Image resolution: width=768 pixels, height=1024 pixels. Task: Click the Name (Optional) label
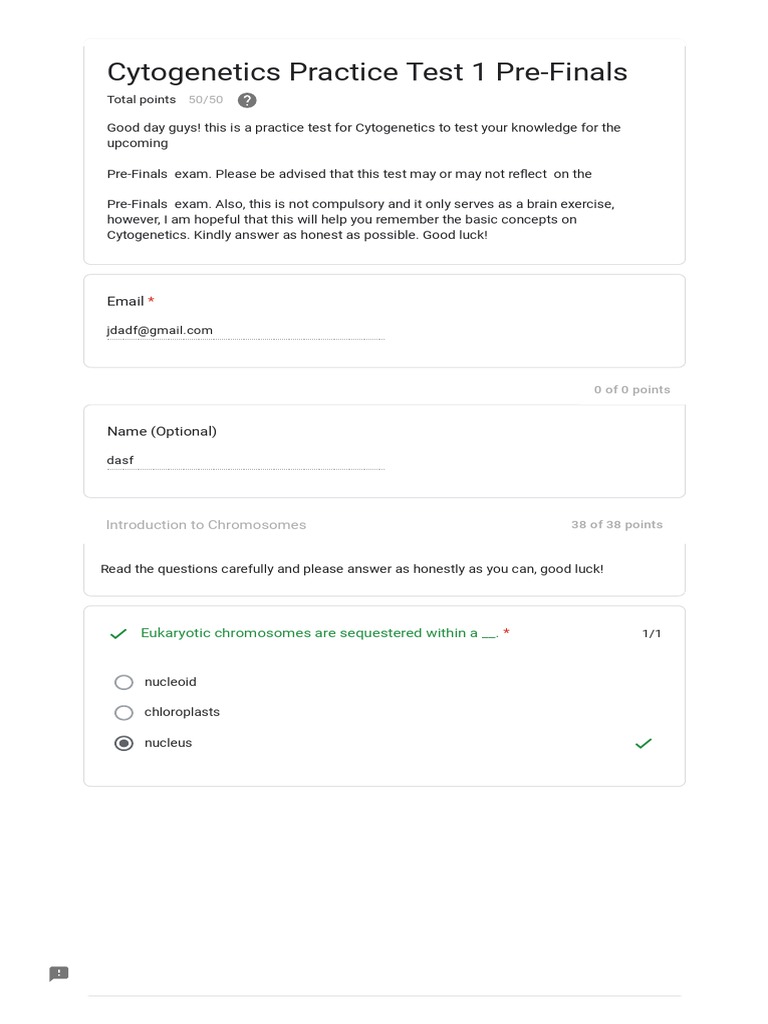coord(162,431)
